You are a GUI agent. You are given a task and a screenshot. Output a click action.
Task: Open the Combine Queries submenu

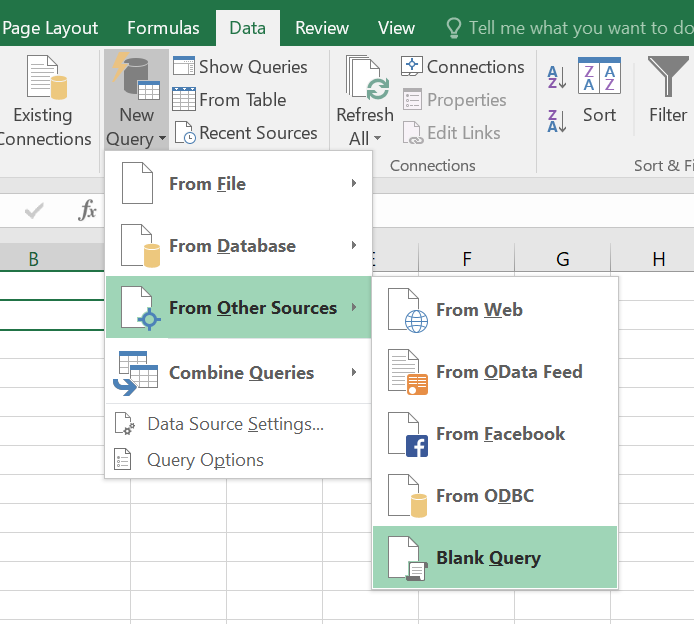[238, 373]
